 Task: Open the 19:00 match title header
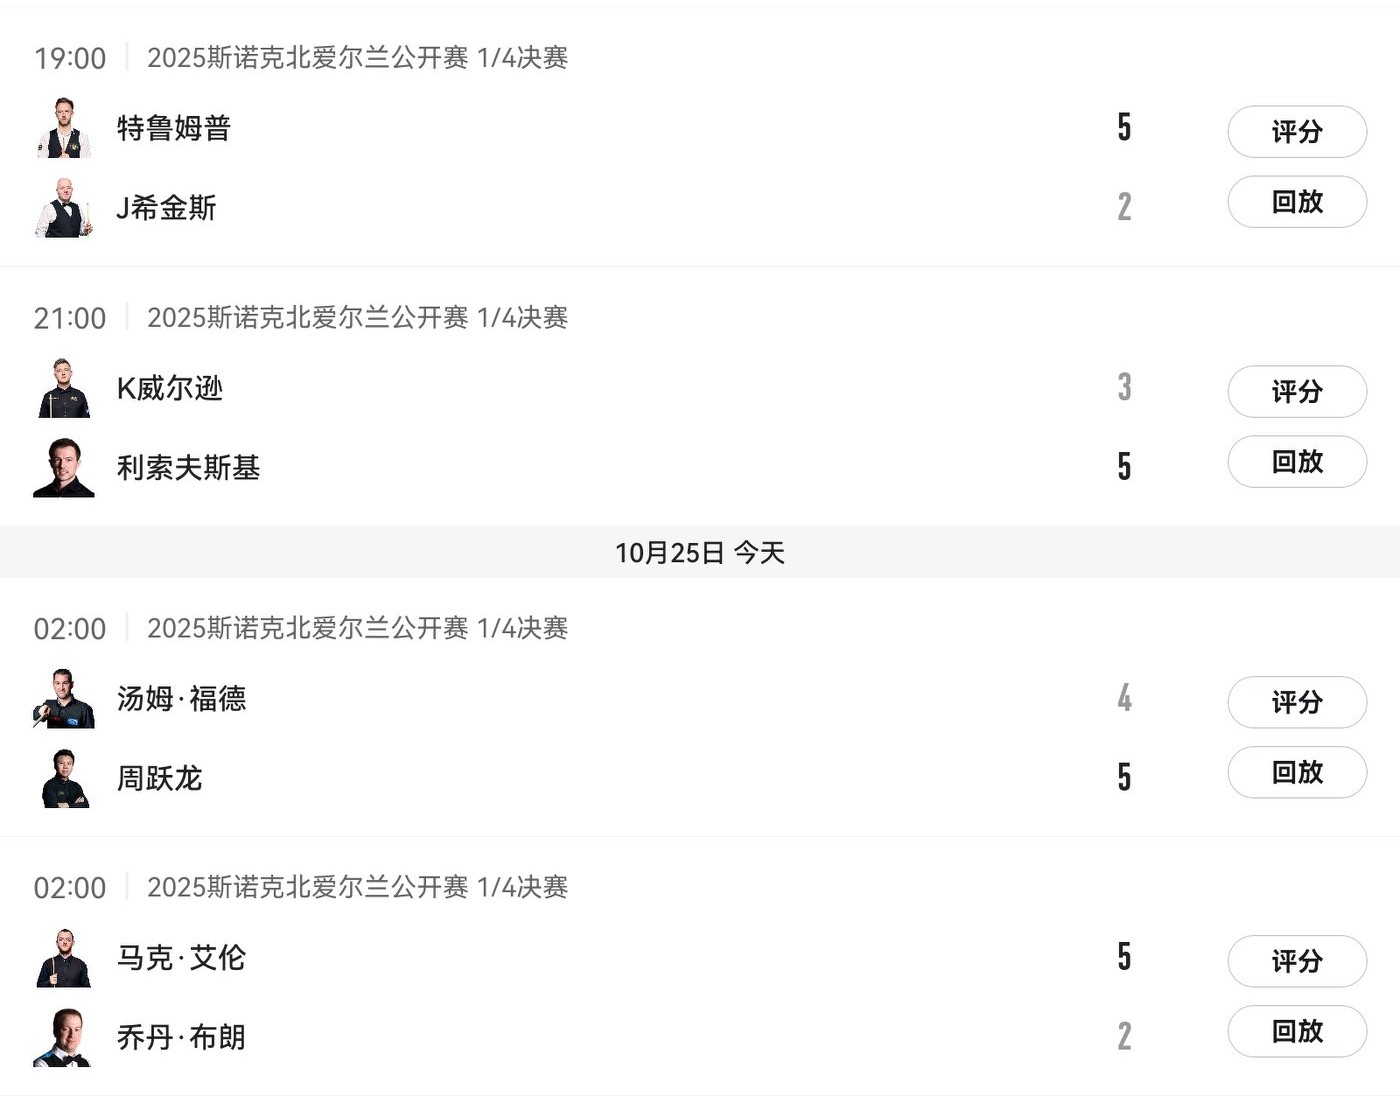[x=357, y=58]
